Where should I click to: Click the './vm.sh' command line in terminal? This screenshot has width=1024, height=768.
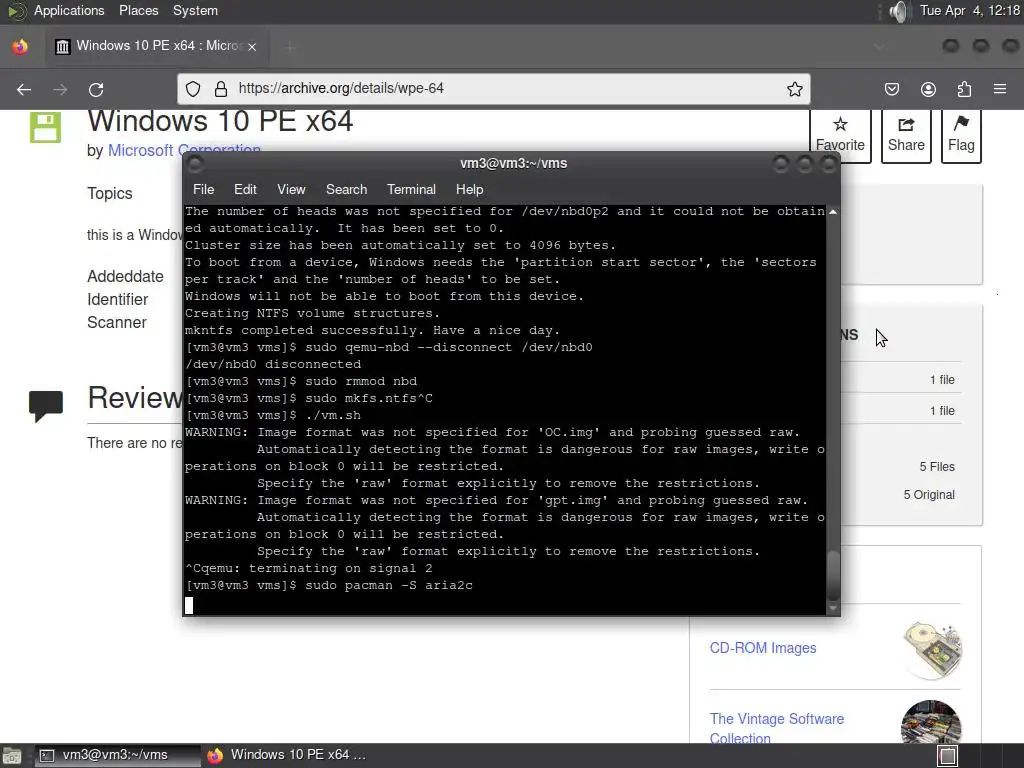273,415
